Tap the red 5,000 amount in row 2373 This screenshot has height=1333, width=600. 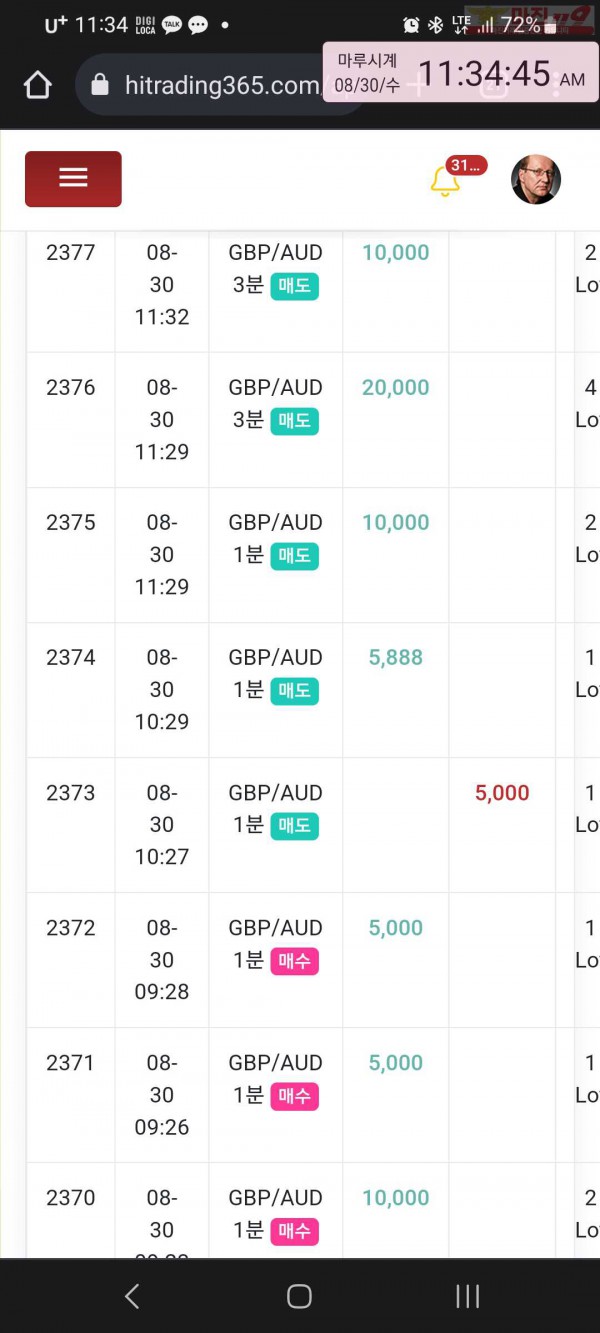click(502, 793)
